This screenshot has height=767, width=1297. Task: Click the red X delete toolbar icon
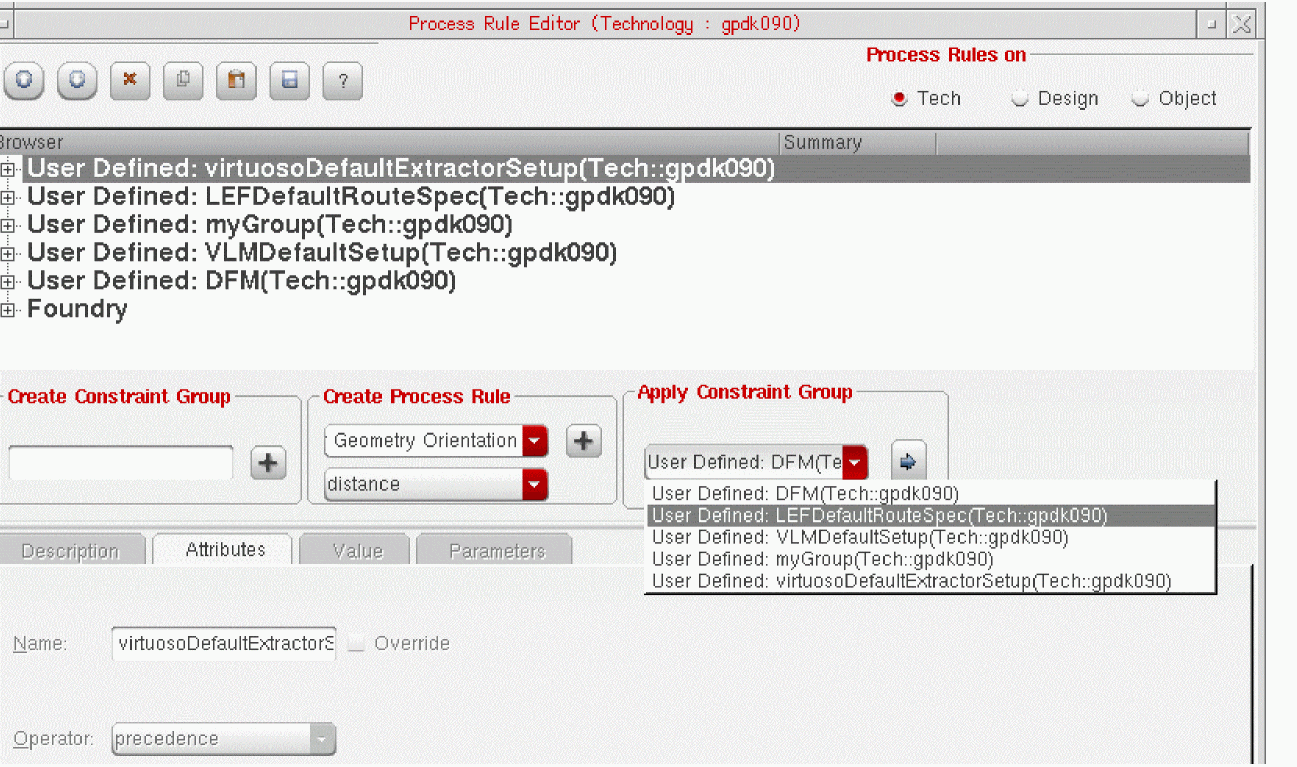point(130,81)
